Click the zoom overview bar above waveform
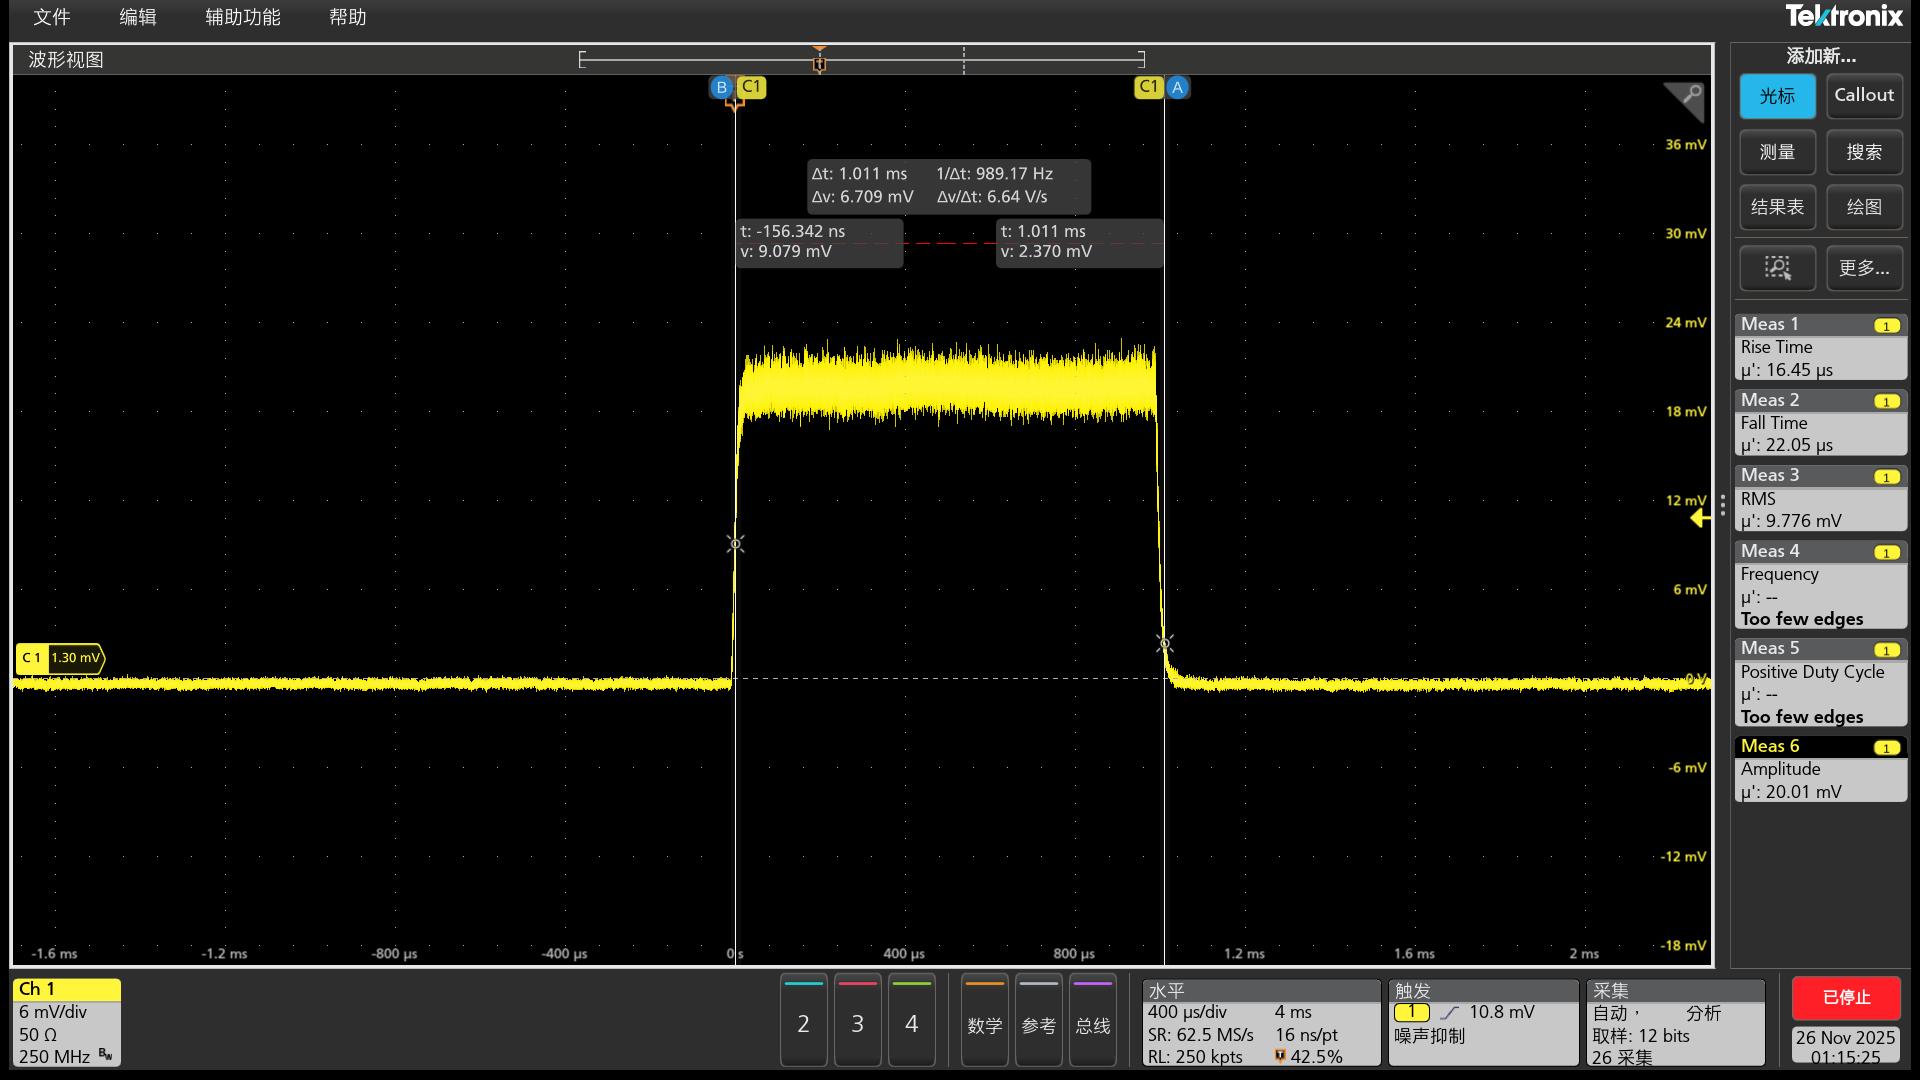The image size is (1920, 1080). click(700, 60)
